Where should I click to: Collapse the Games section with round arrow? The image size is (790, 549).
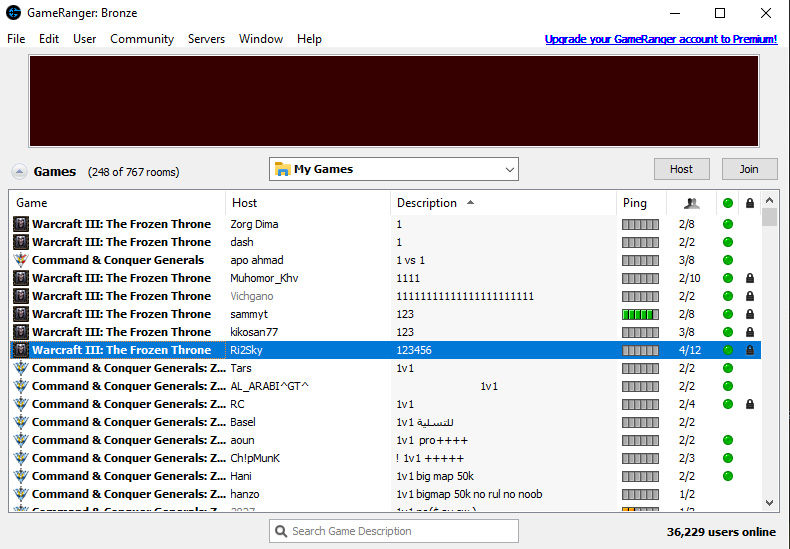click(x=19, y=172)
